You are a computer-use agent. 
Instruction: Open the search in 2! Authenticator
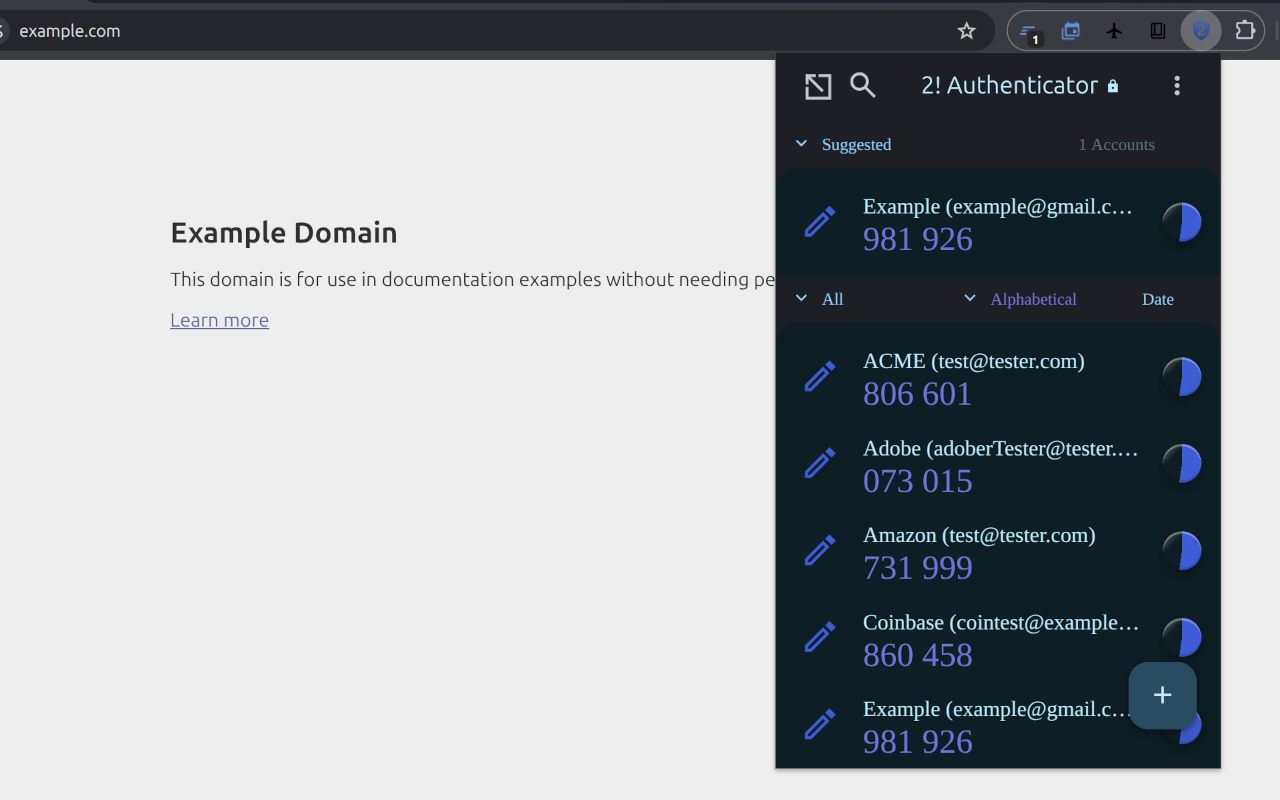point(862,86)
